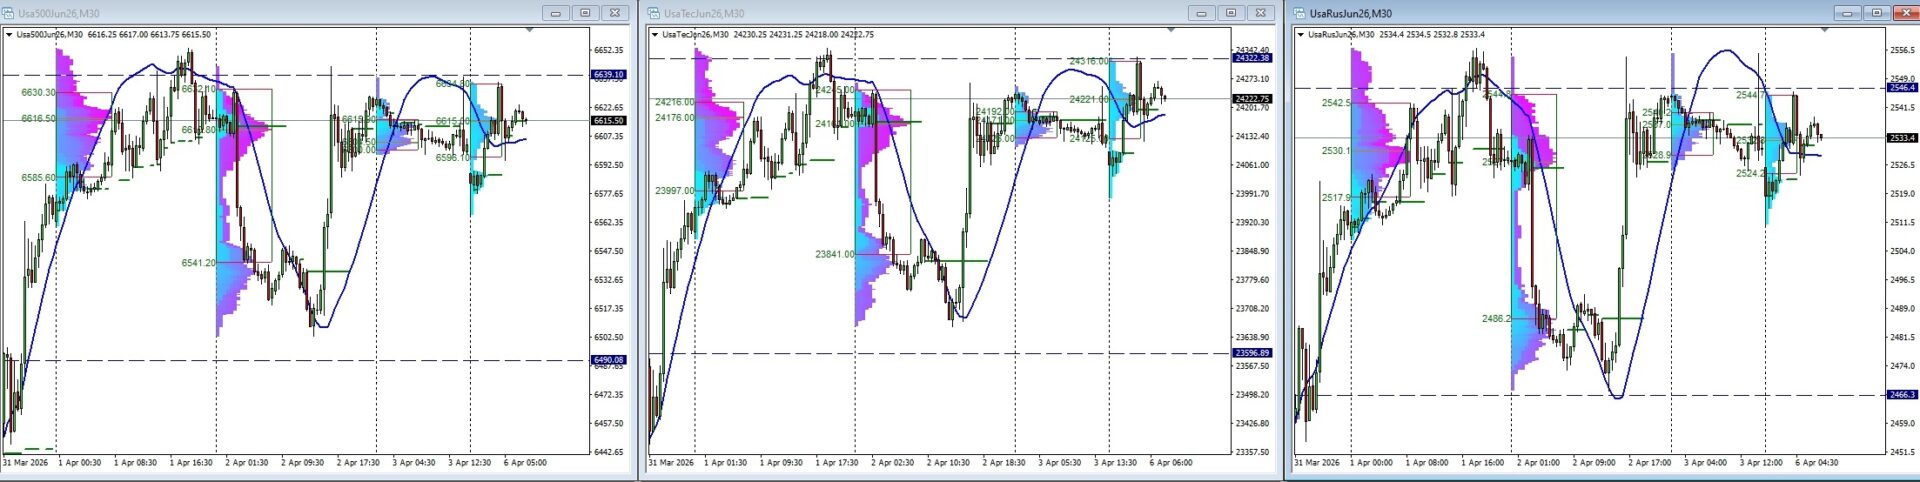Expand the Usa500Jun26,M30 symbol dropdown arrow
The height and width of the screenshot is (482, 1920).
(x=10, y=34)
